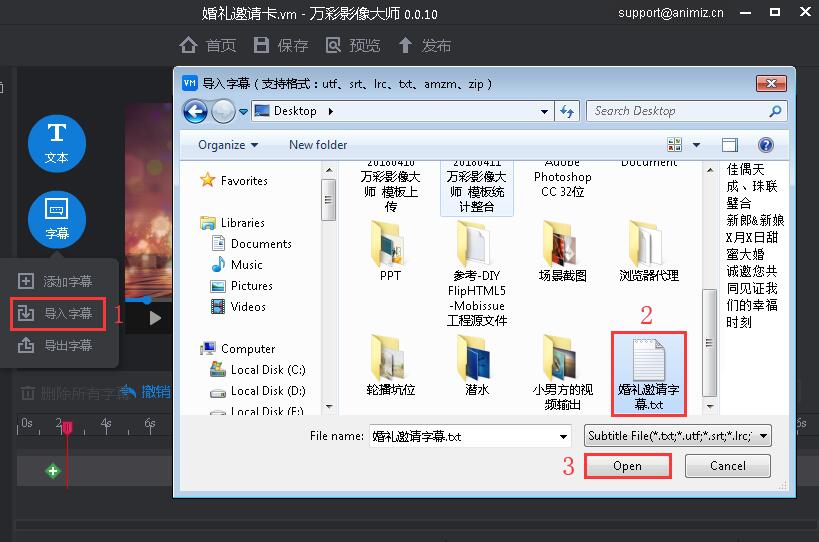The image size is (819, 542).
Task: Select Local Disk (D:)
Action: pyautogui.click(x=258, y=391)
